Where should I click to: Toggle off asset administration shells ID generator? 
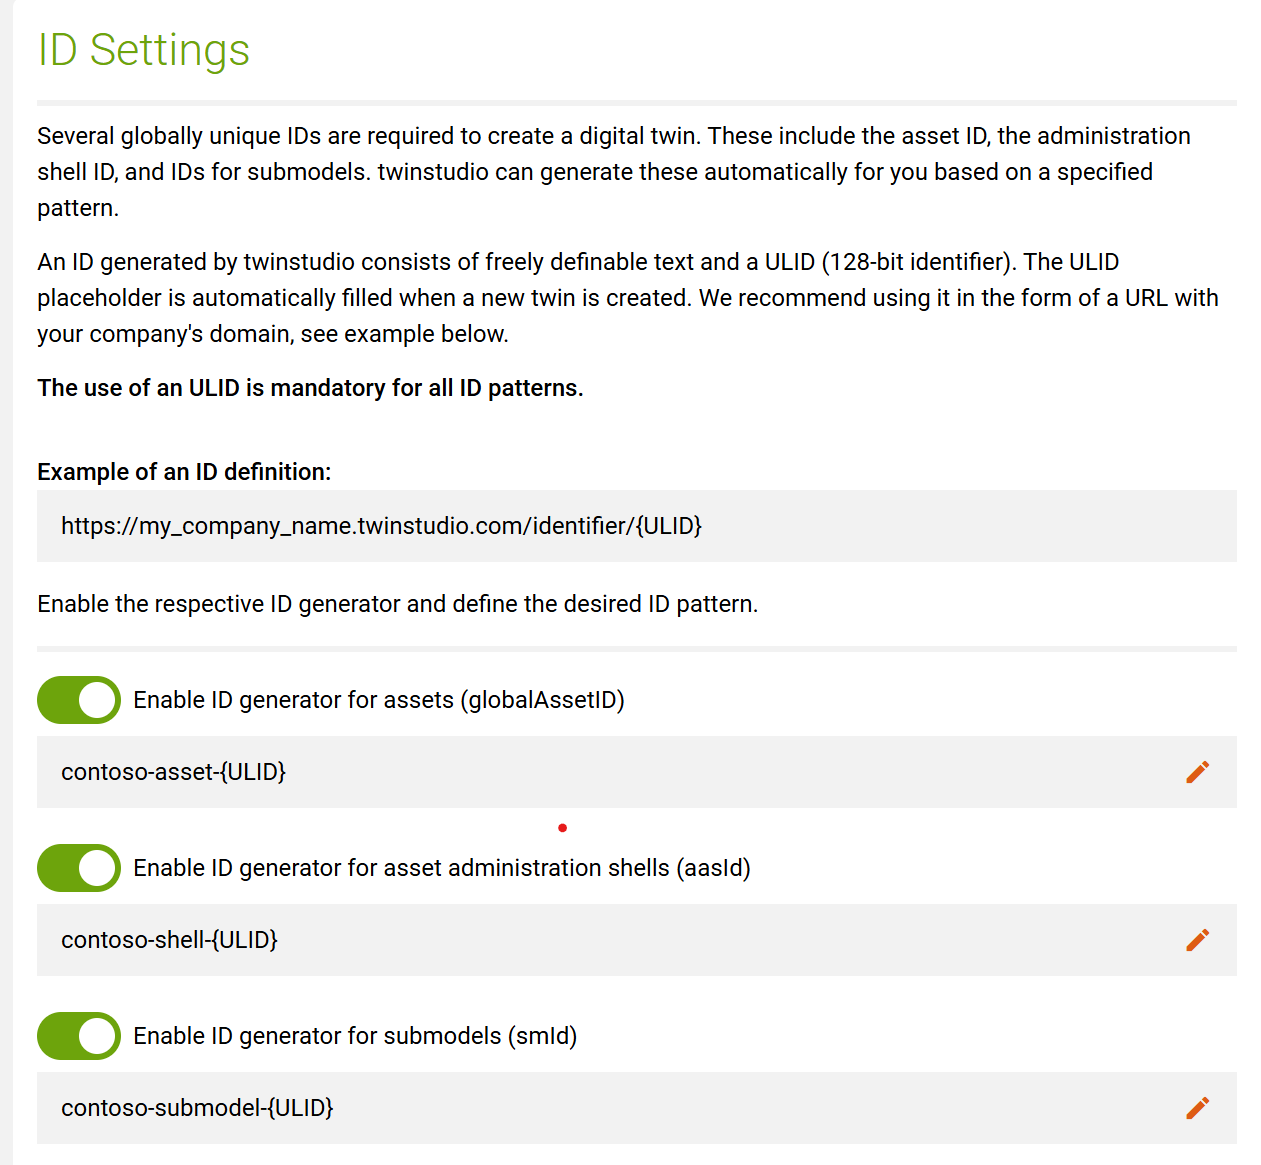pos(79,868)
